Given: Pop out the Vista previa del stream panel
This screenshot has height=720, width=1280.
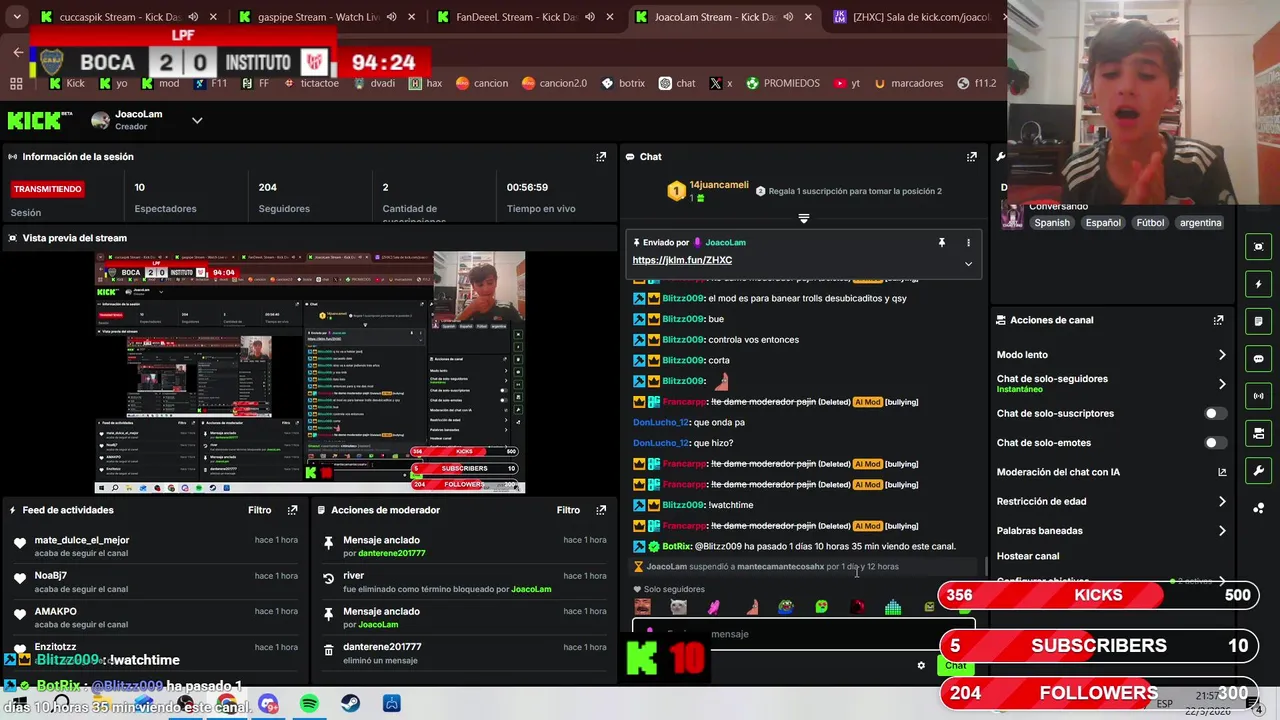Looking at the screenshot, I should [601, 238].
